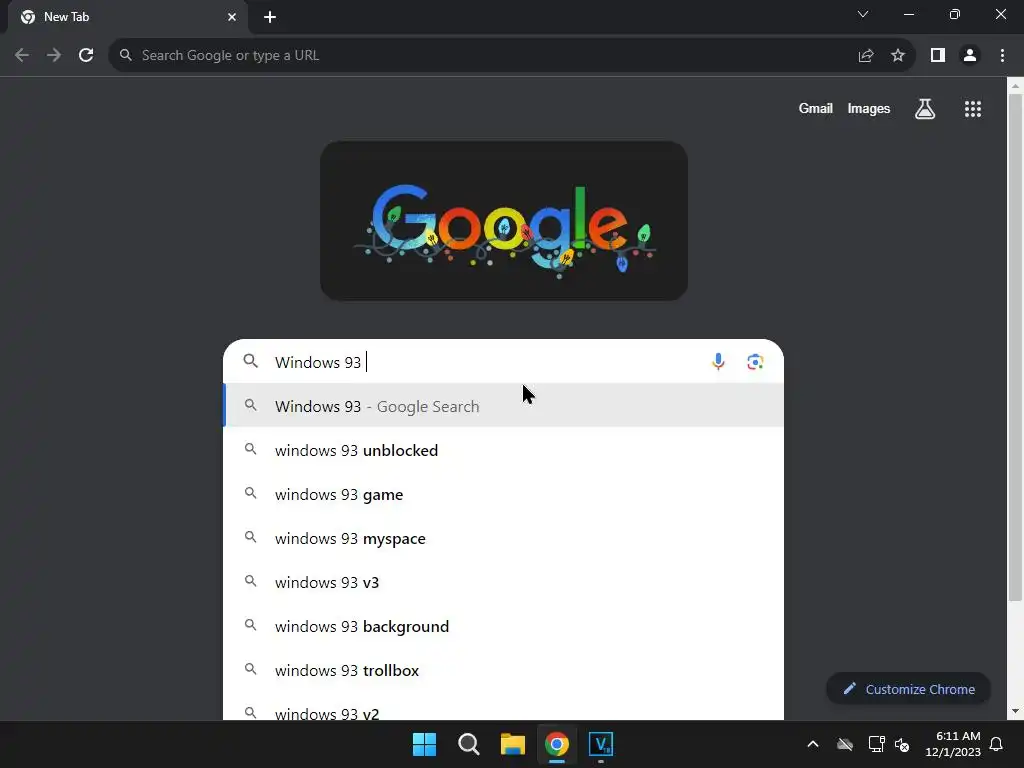This screenshot has width=1024, height=768.
Task: Choose "windows 93 background" suggestion
Action: [504, 626]
